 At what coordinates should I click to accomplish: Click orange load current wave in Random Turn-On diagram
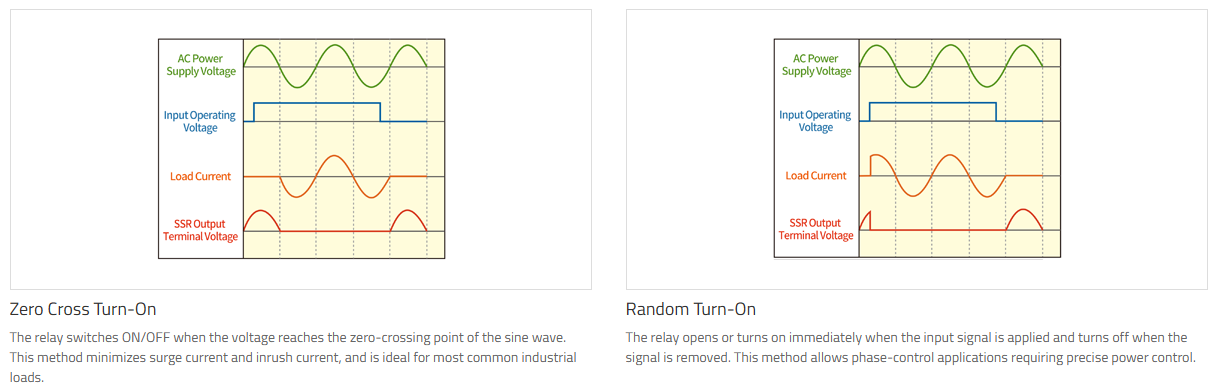point(951,176)
